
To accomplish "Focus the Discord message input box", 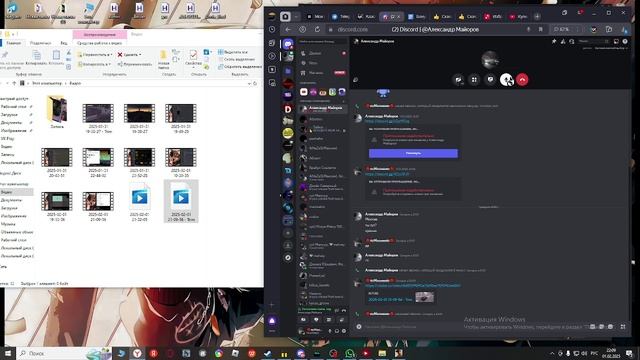I will (x=473, y=327).
